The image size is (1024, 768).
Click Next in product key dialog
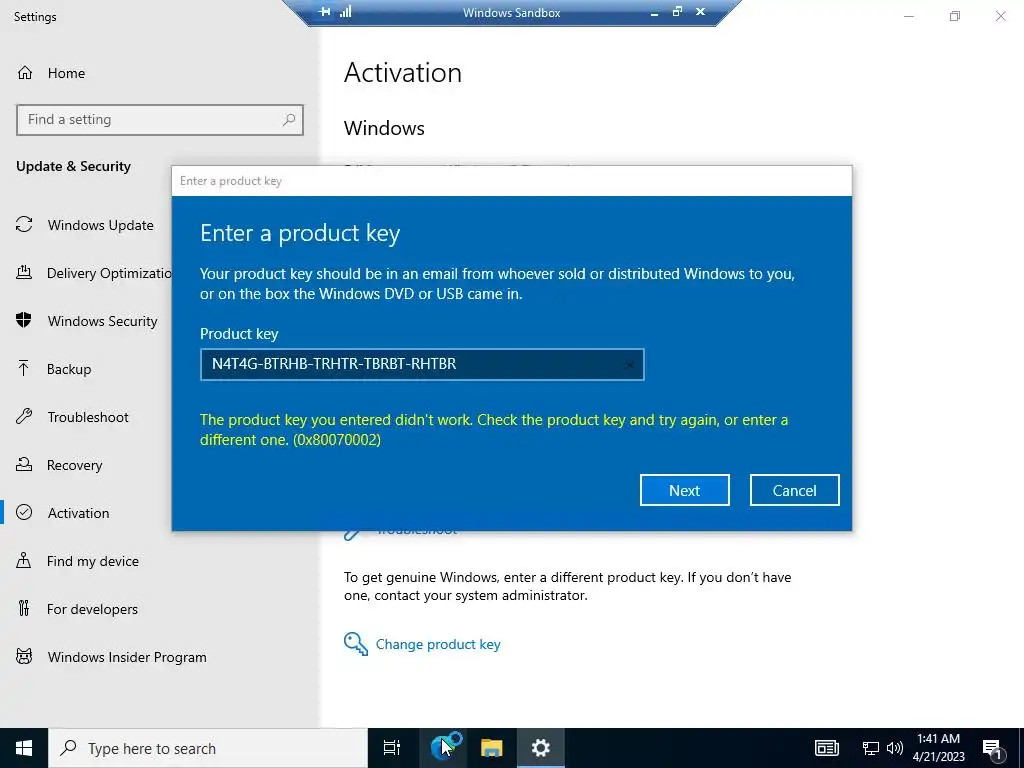coord(684,490)
